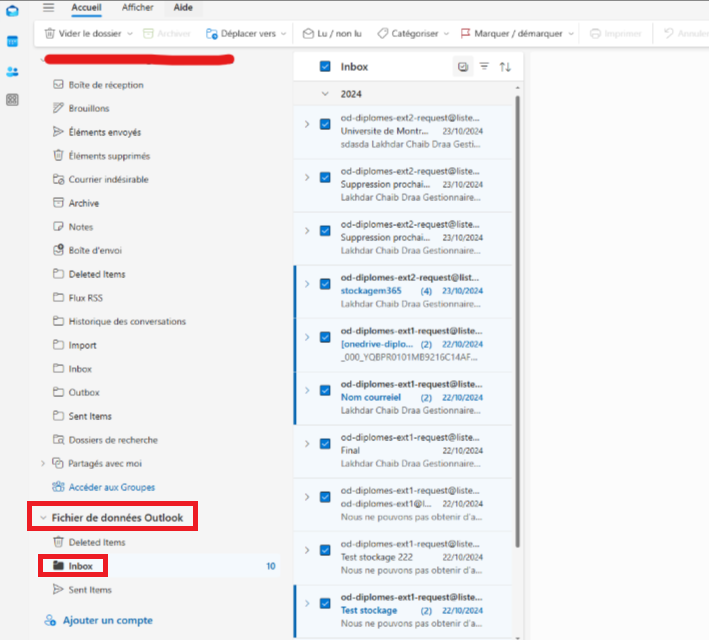The width and height of the screenshot is (709, 640).
Task: Collapse the 2024 date group
Action: pyautogui.click(x=325, y=94)
